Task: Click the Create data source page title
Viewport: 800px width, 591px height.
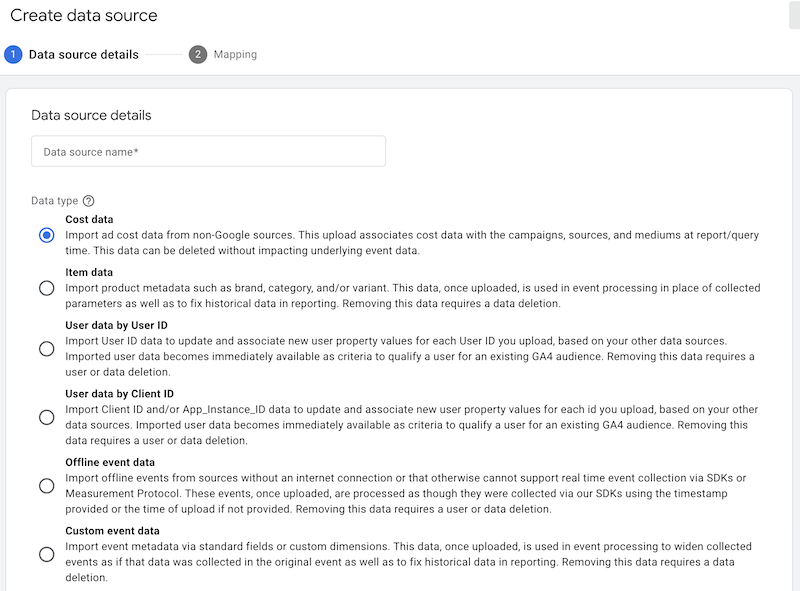Action: (87, 15)
